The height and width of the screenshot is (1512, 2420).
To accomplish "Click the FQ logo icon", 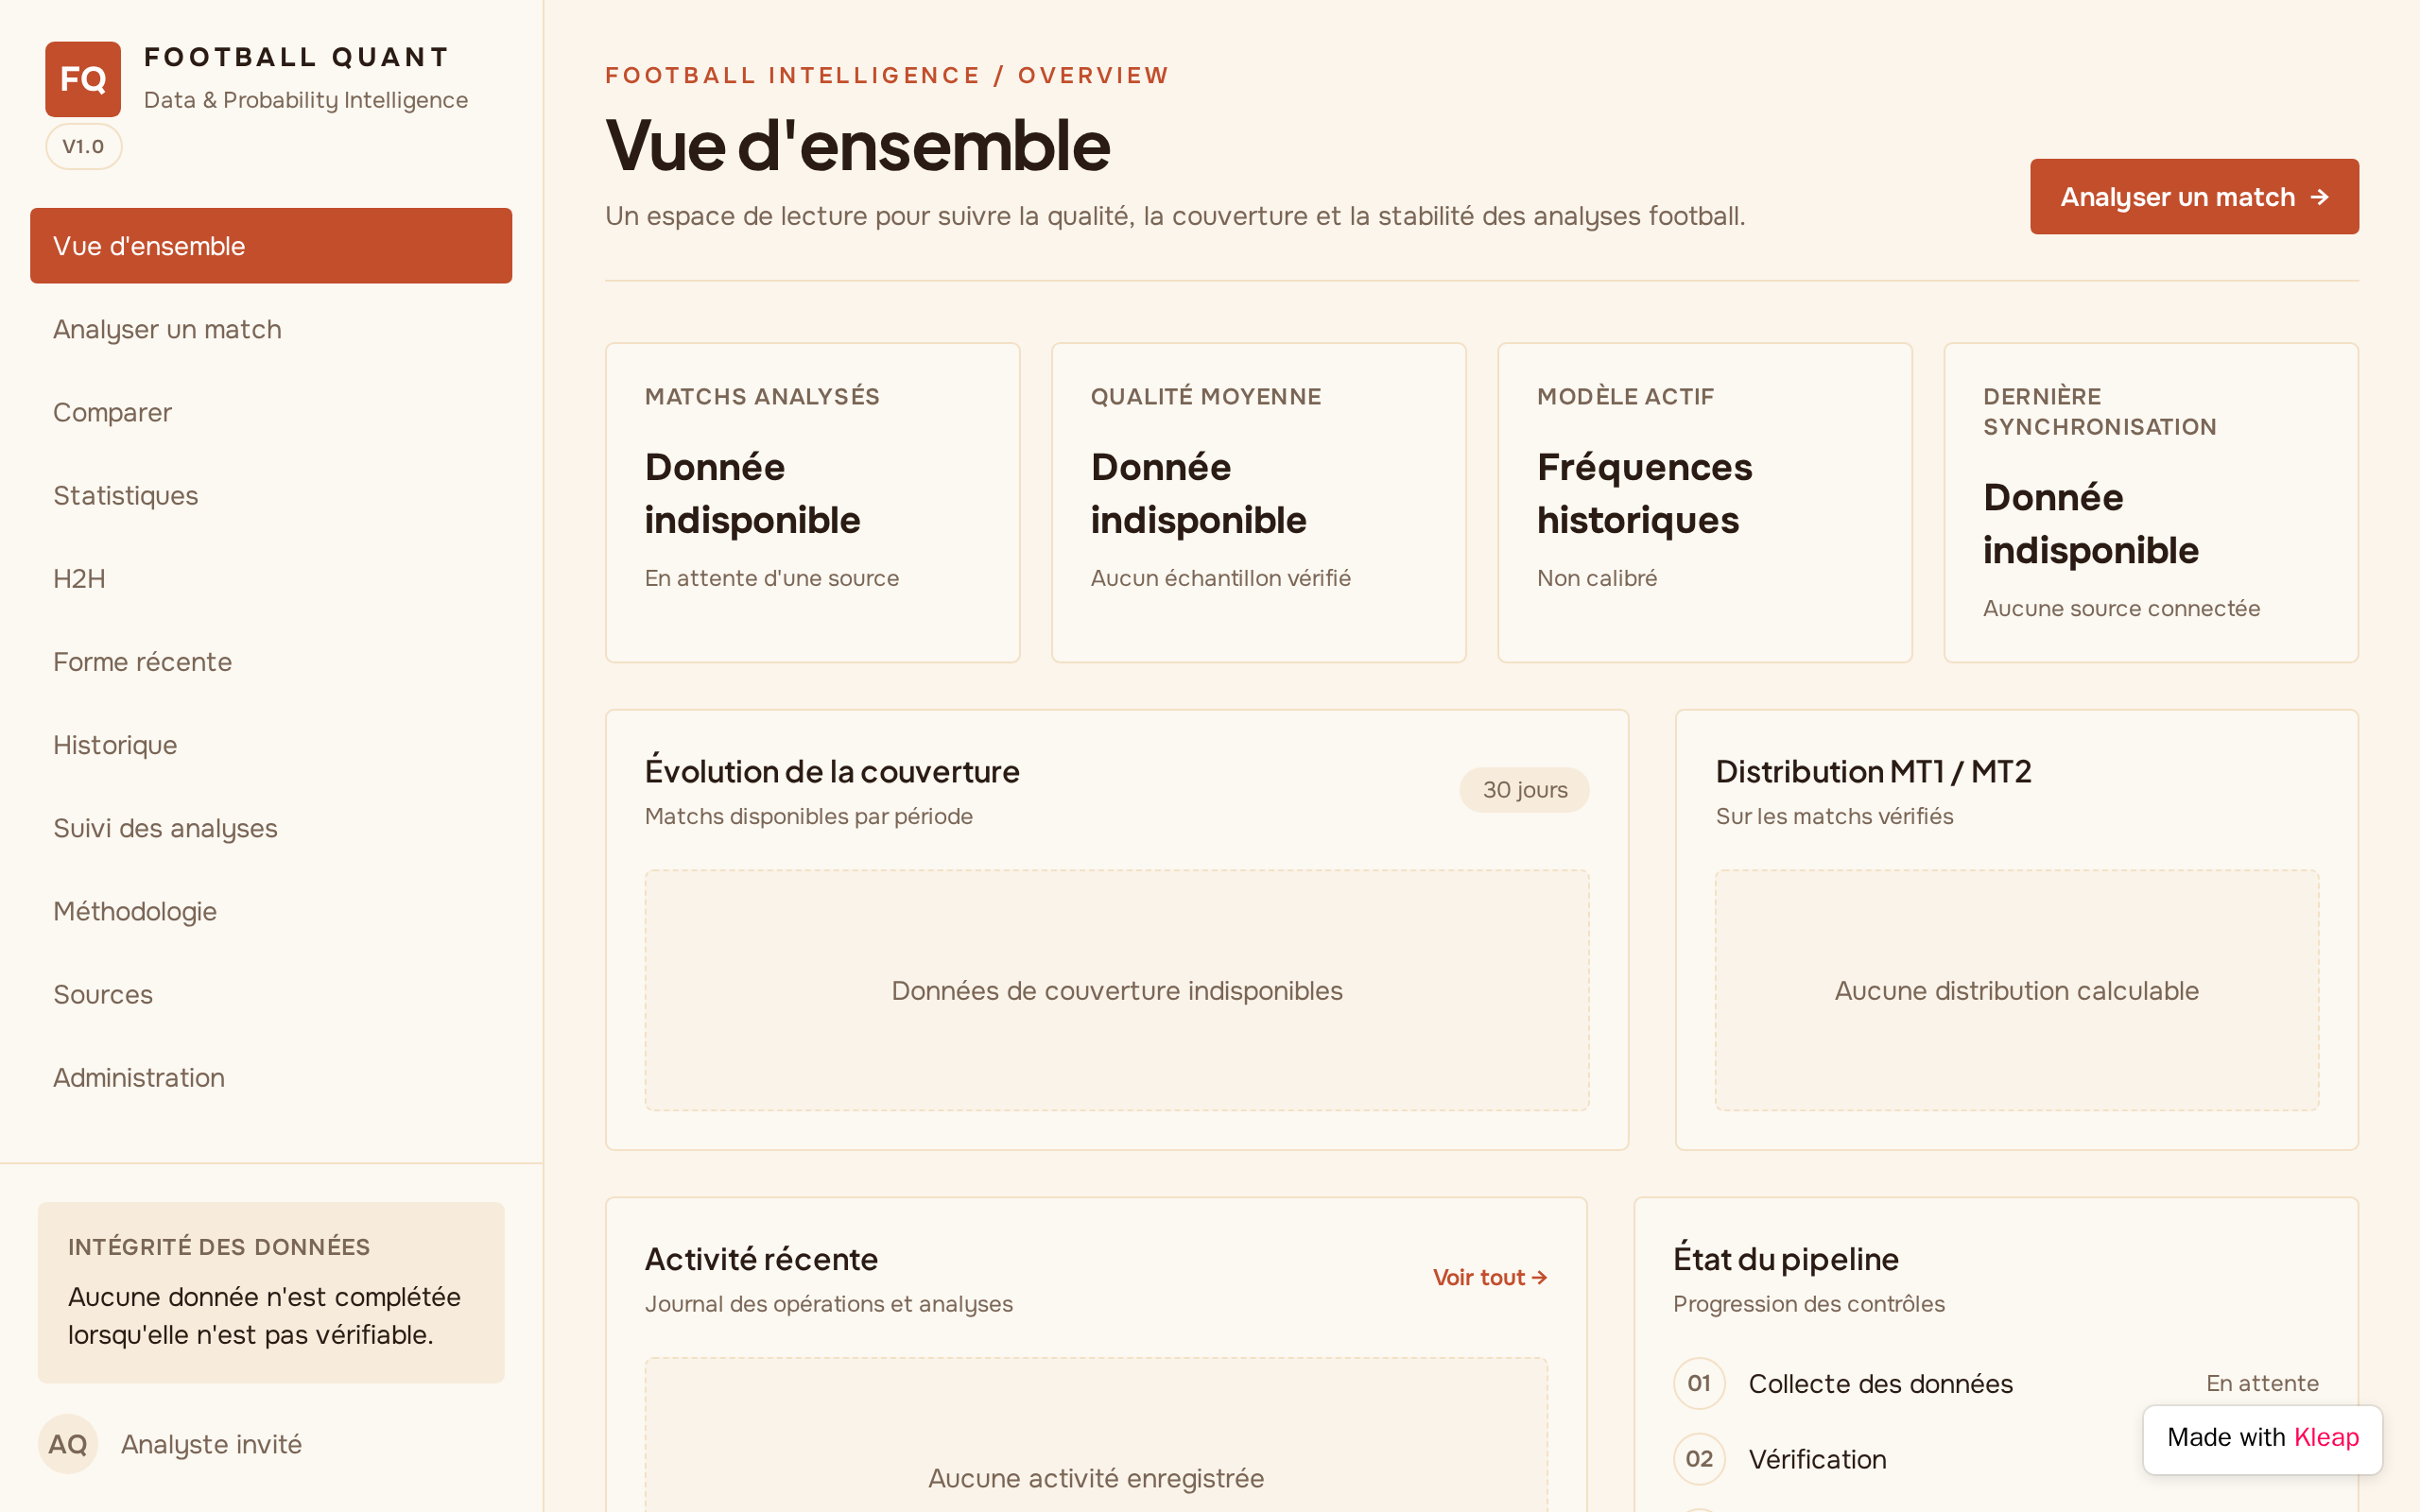I will (83, 79).
